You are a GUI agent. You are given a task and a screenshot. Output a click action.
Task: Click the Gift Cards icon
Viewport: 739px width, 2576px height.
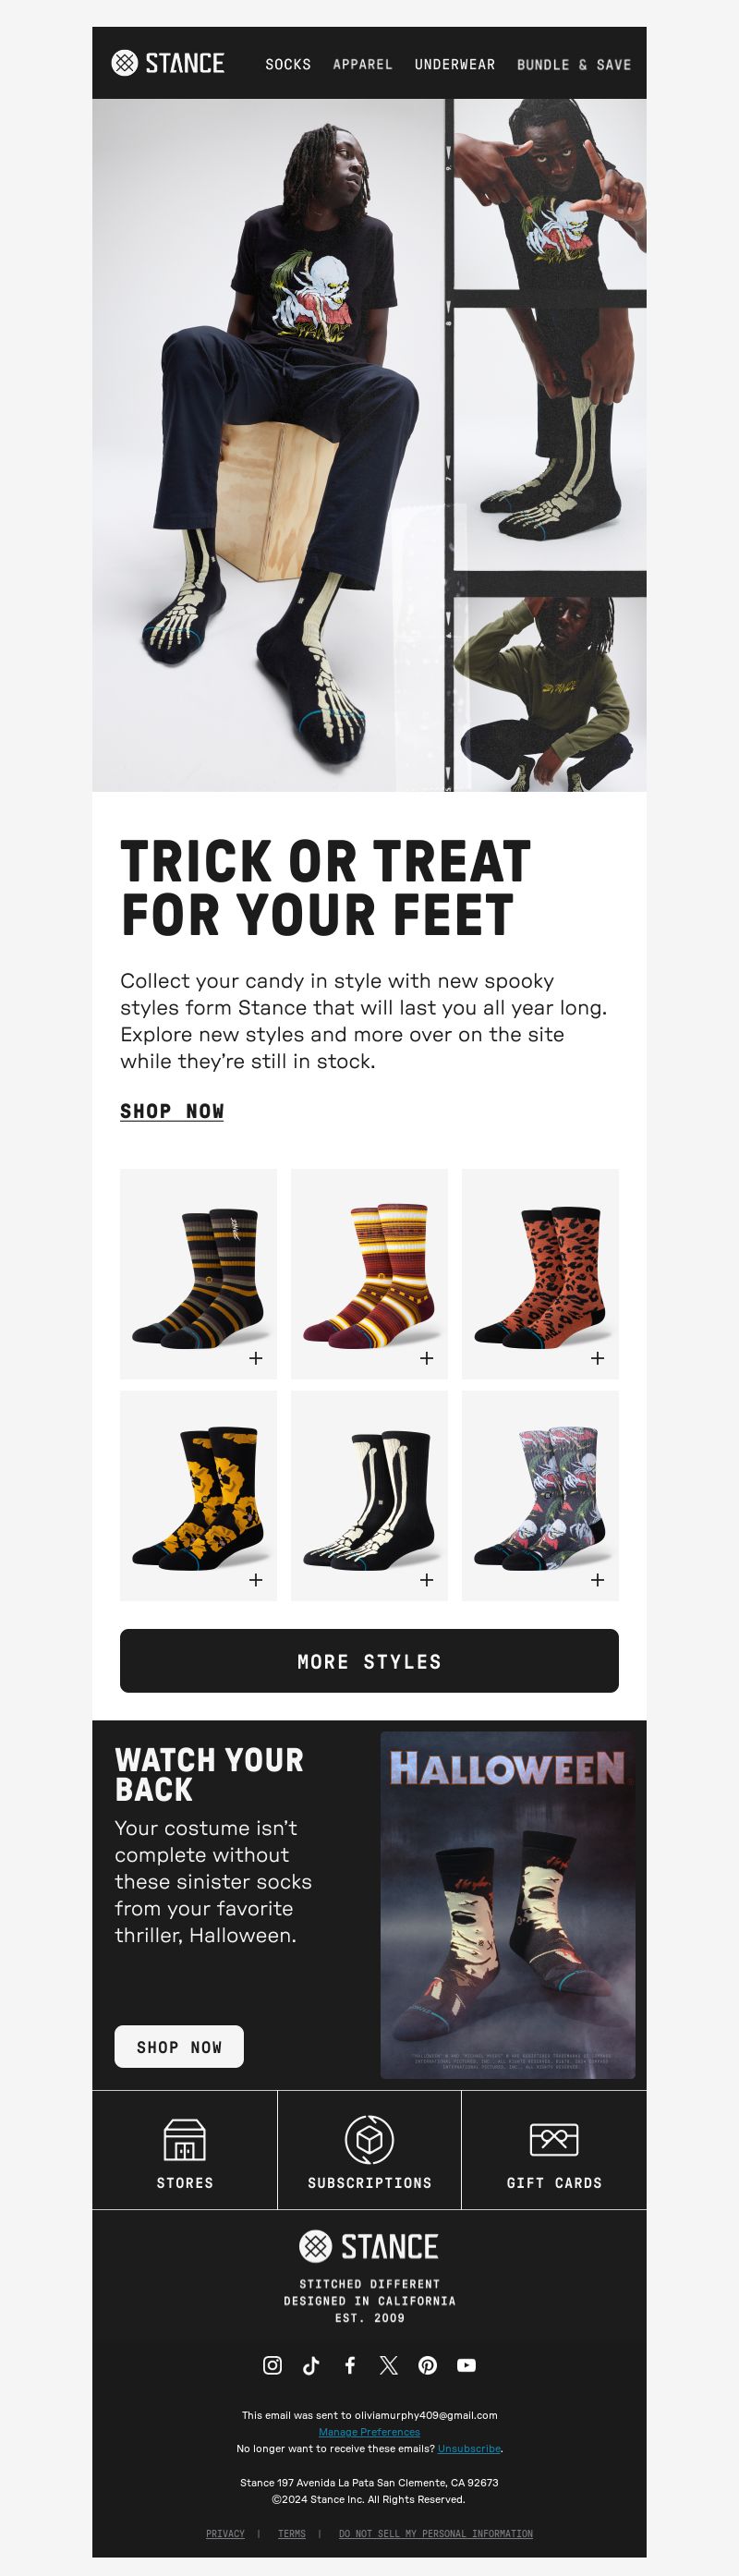click(554, 2140)
